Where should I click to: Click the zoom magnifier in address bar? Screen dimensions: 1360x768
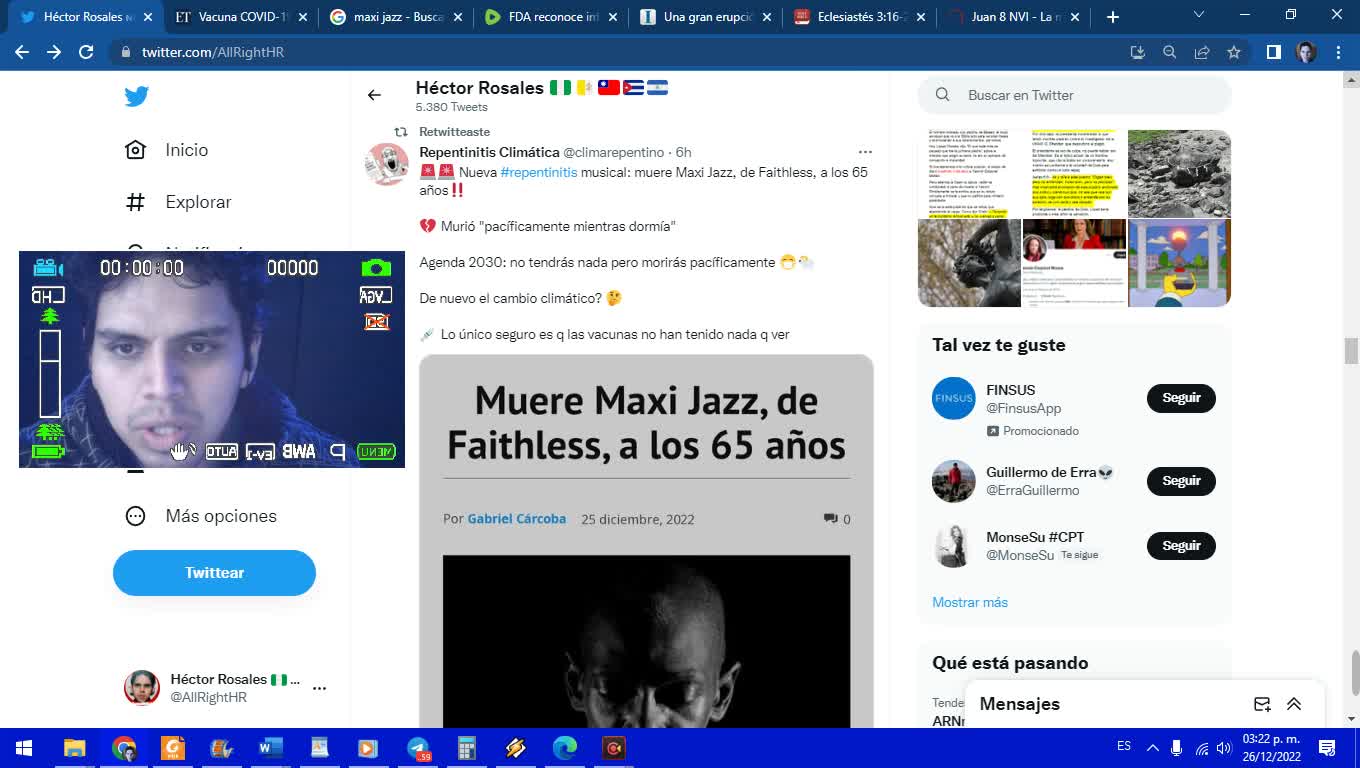[1169, 52]
